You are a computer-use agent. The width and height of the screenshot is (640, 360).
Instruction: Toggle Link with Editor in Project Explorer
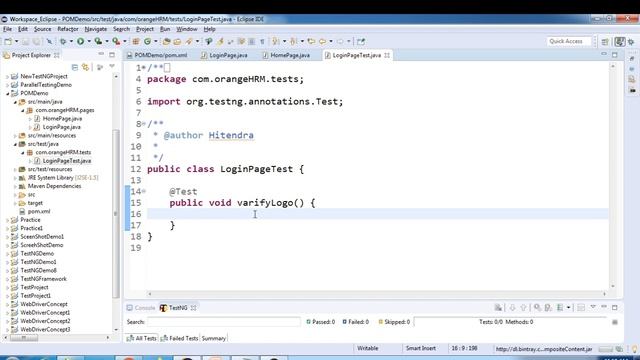86,67
